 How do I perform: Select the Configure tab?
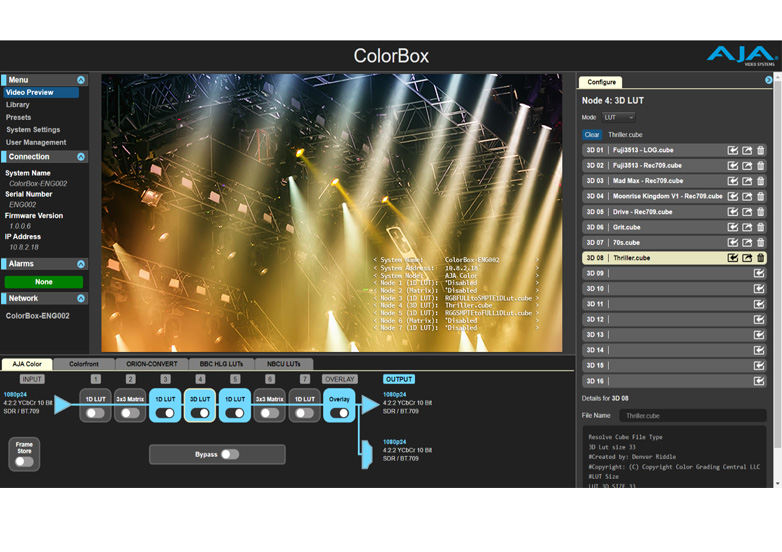tap(601, 82)
